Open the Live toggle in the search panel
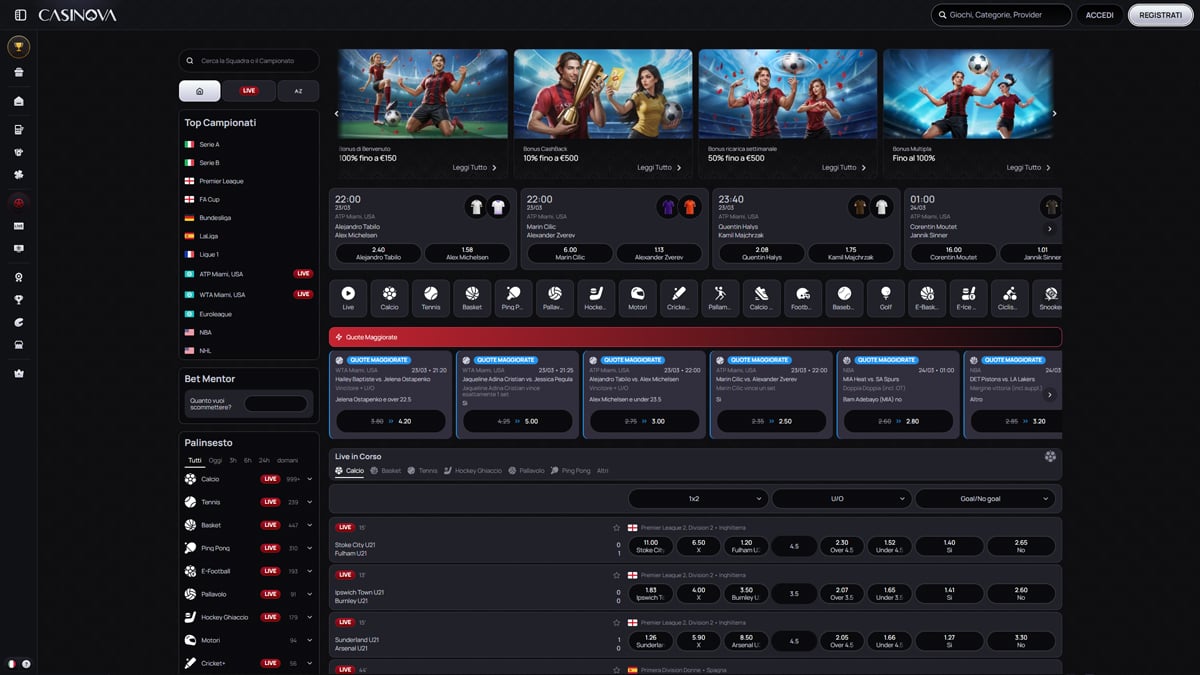1200x675 pixels. 247,90
